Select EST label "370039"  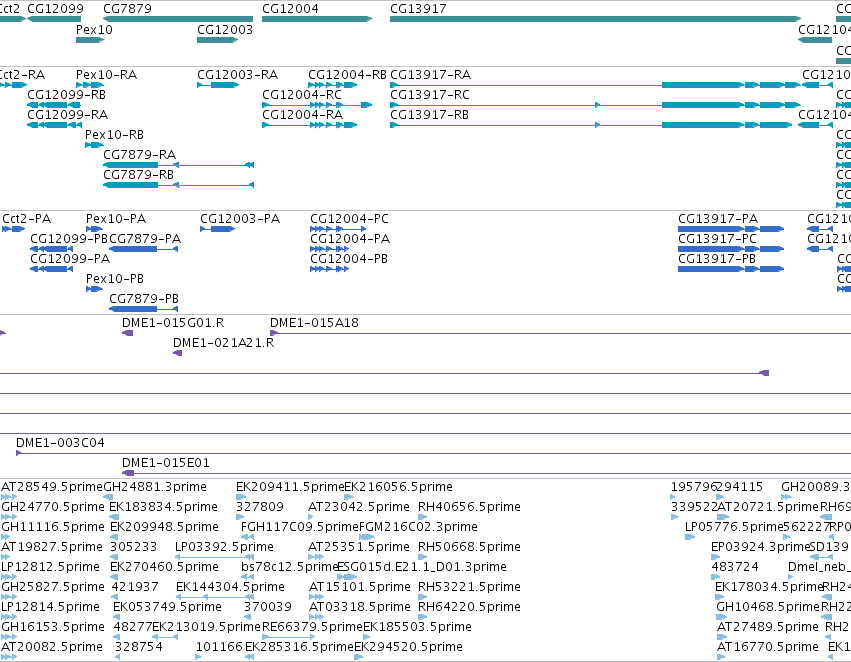click(x=268, y=607)
